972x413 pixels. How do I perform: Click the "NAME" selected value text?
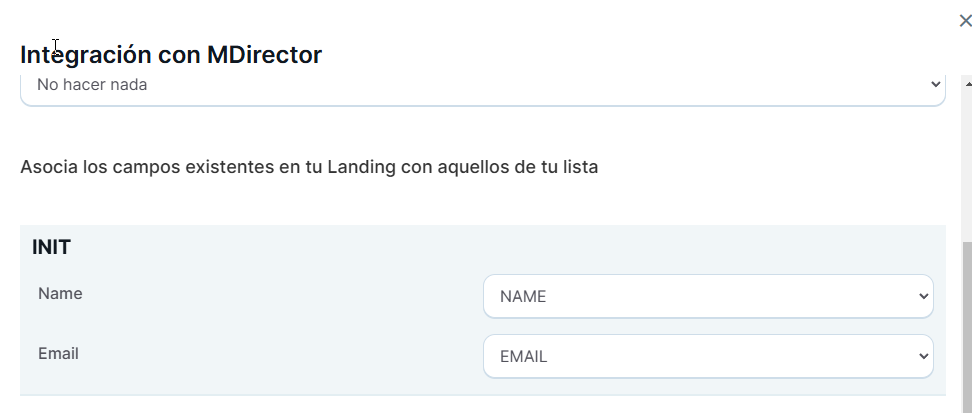pos(523,296)
